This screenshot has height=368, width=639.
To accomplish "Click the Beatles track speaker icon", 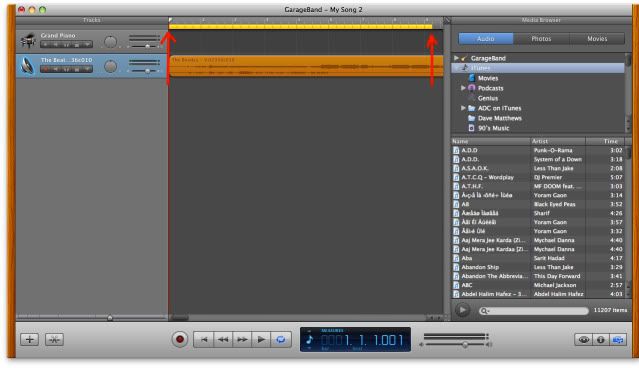I will 28,66.
